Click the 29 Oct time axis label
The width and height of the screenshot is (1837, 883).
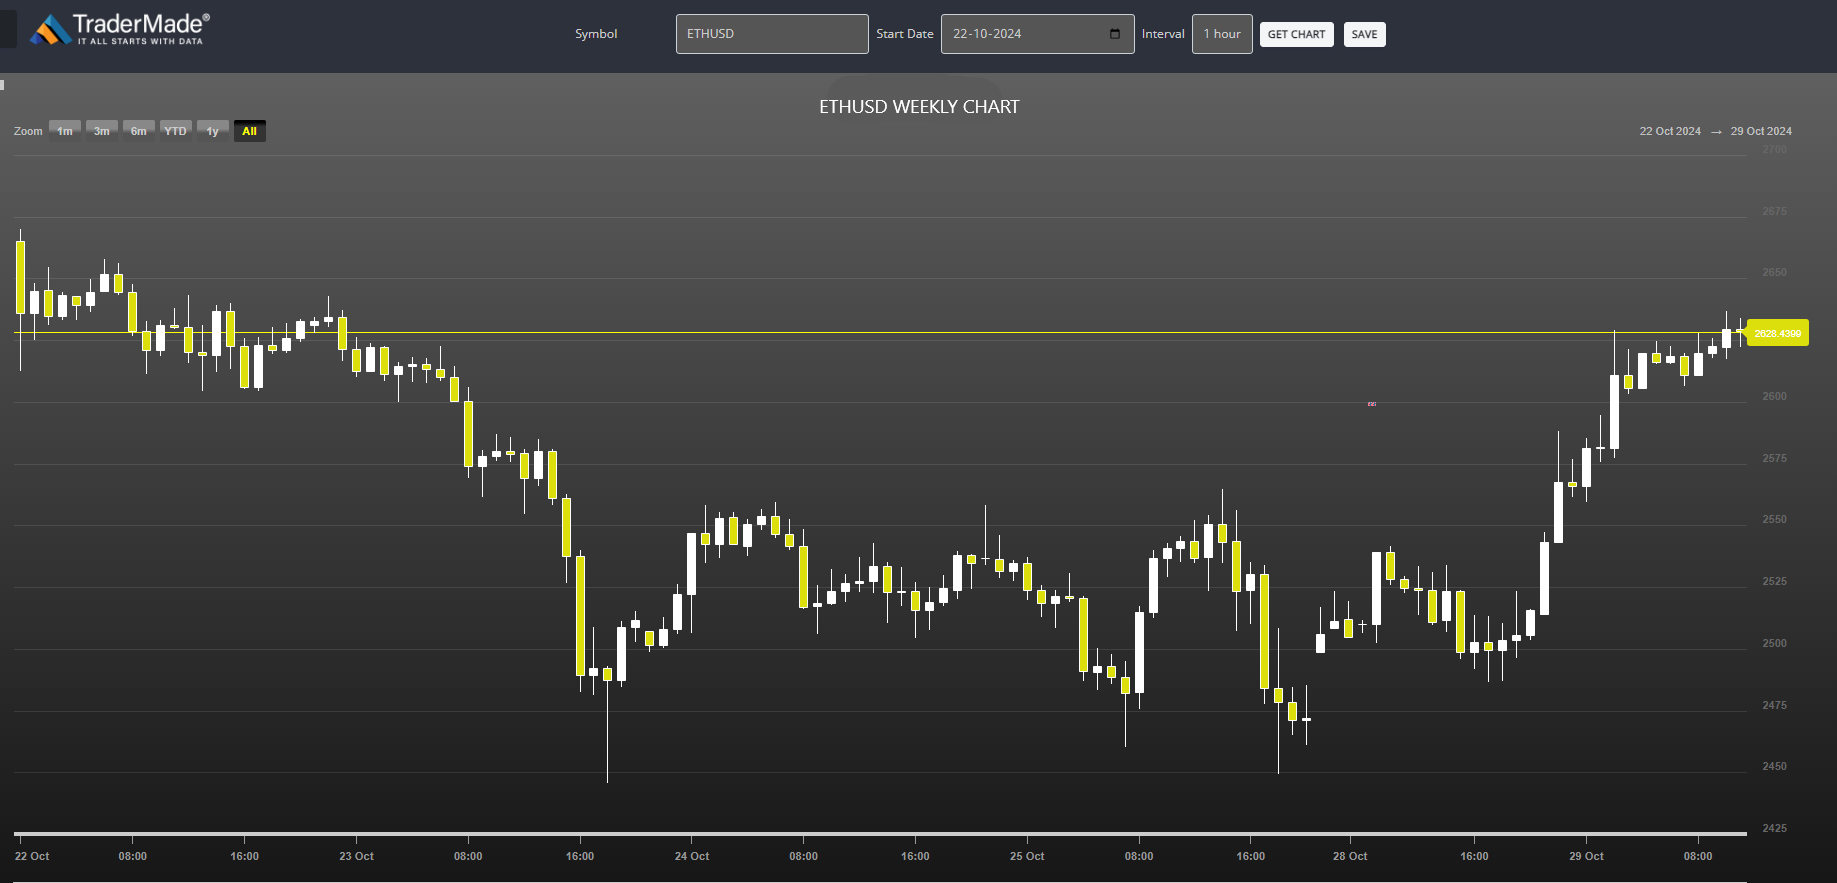click(x=1586, y=856)
